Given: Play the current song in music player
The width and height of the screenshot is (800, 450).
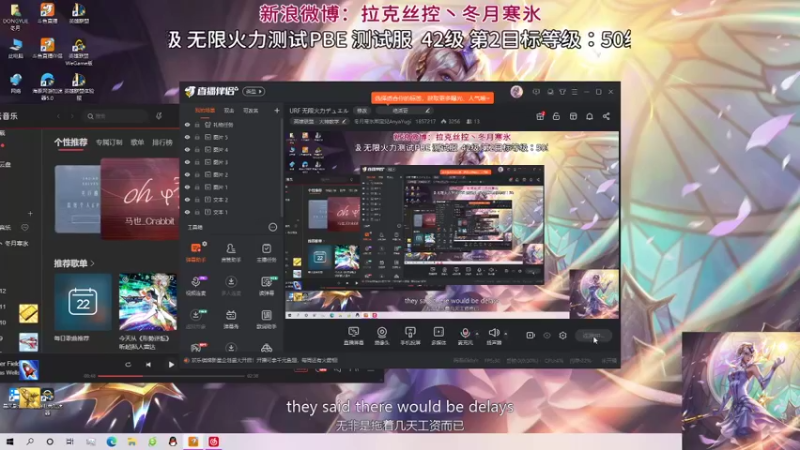Looking at the screenshot, I should point(171,364).
